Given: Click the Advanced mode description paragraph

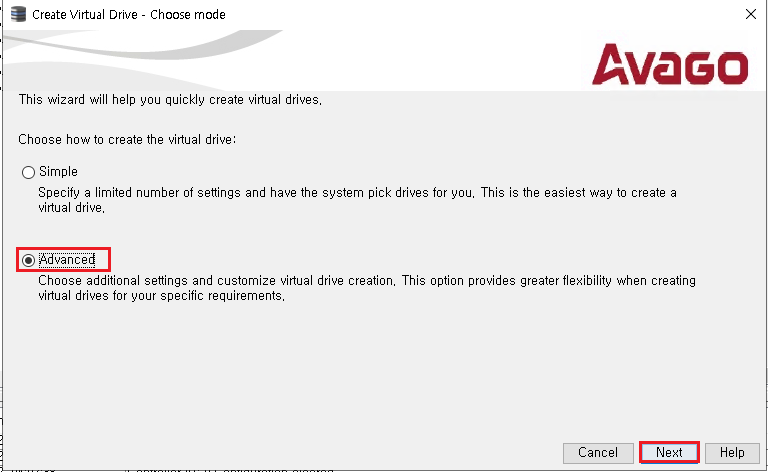Looking at the screenshot, I should [366, 288].
